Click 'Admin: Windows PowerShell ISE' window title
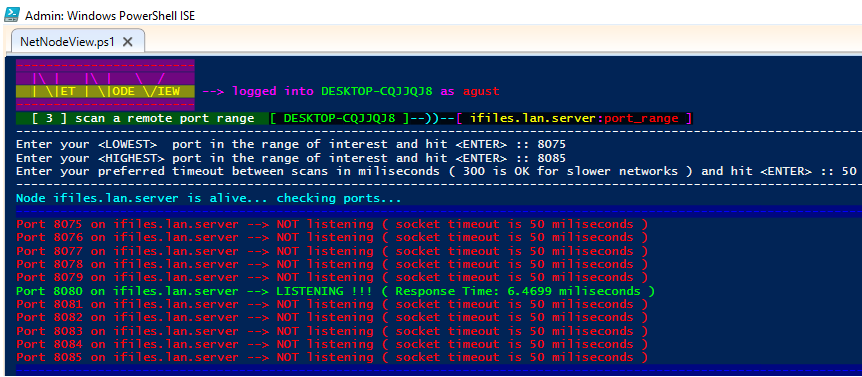The height and width of the screenshot is (377, 862). 110,15
